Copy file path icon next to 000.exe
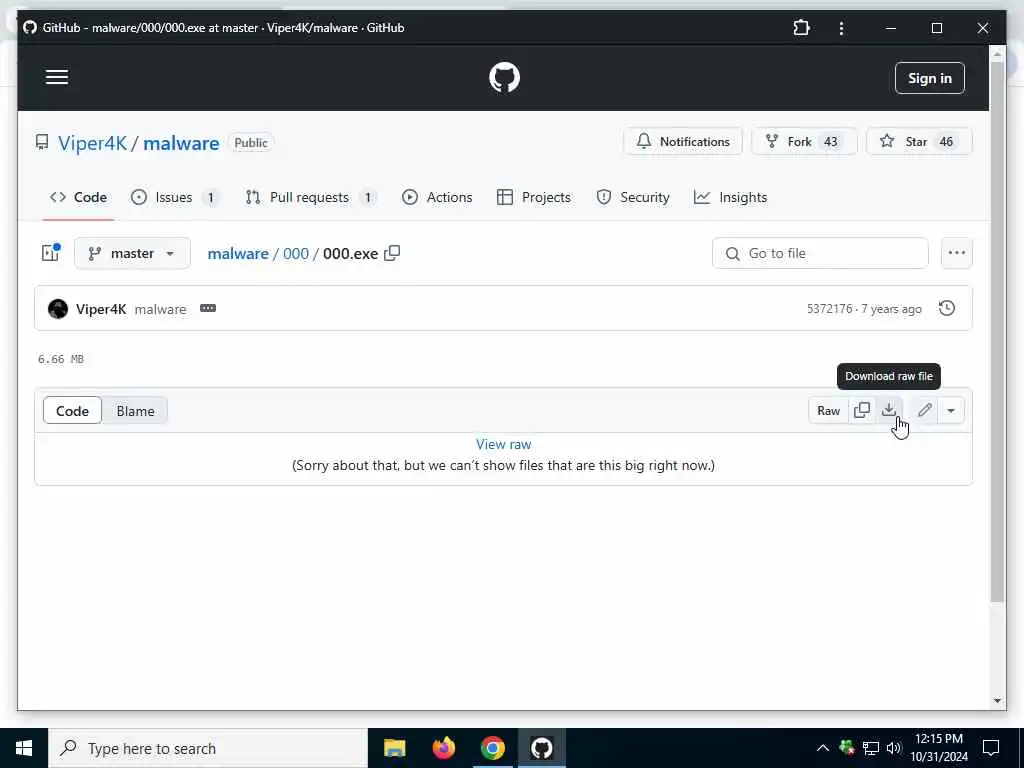 (x=392, y=253)
